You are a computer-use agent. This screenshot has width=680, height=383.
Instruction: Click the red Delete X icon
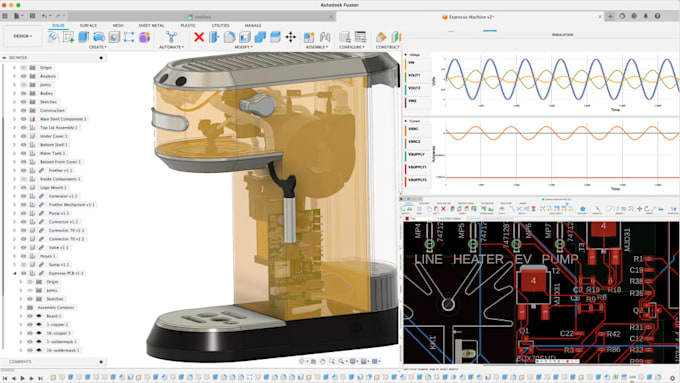click(x=199, y=37)
